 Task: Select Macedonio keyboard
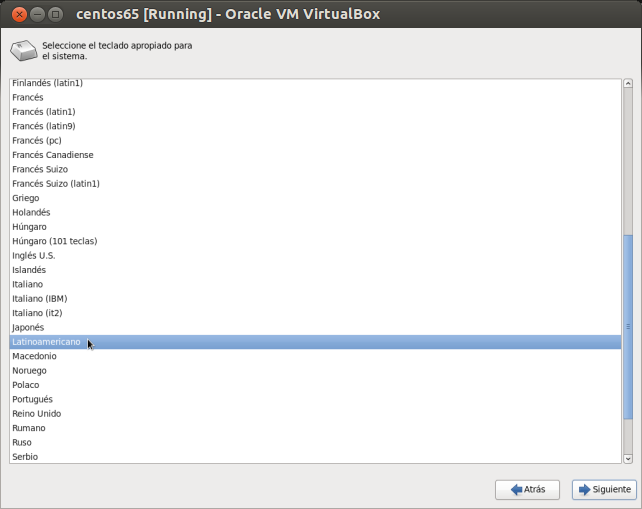[x=315, y=356]
